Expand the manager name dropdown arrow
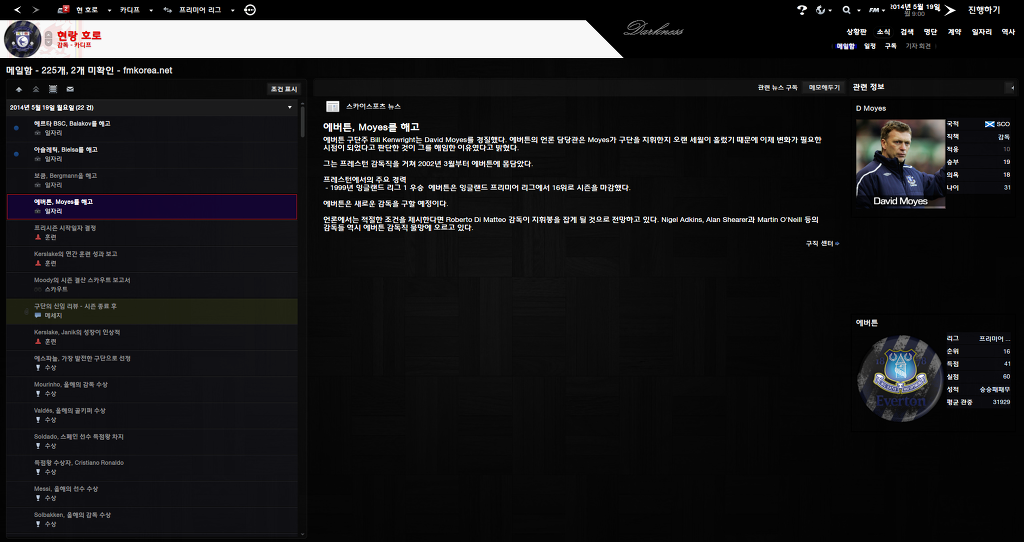This screenshot has width=1024, height=542. tap(109, 10)
